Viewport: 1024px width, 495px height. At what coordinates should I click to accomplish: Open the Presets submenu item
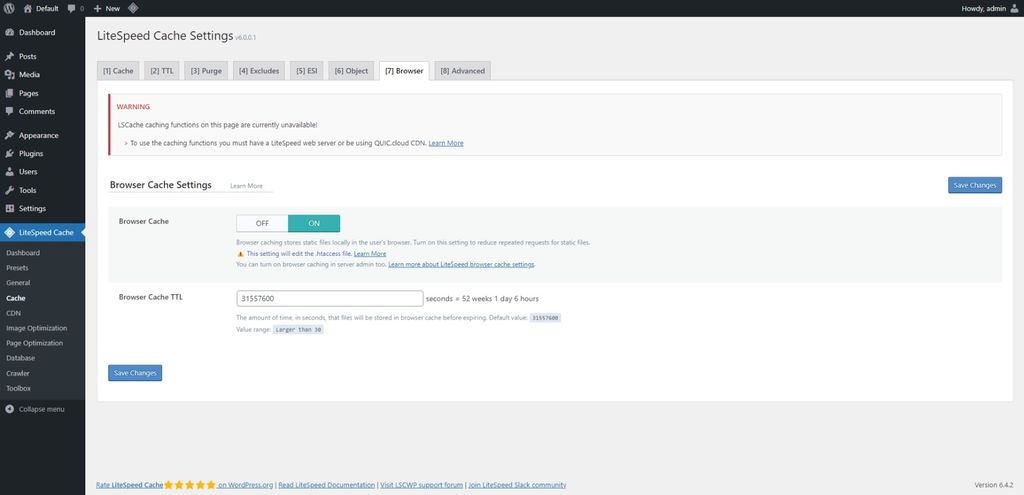(17, 268)
